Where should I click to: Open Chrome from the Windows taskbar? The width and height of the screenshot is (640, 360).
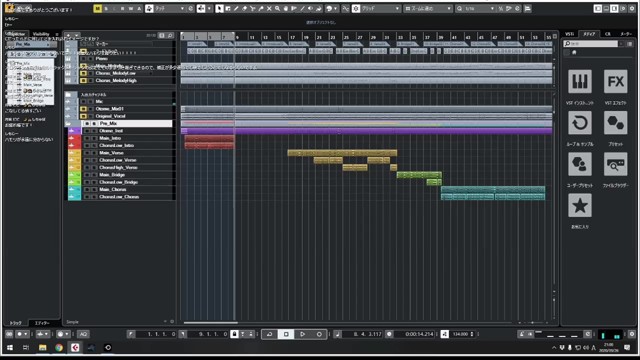59,348
